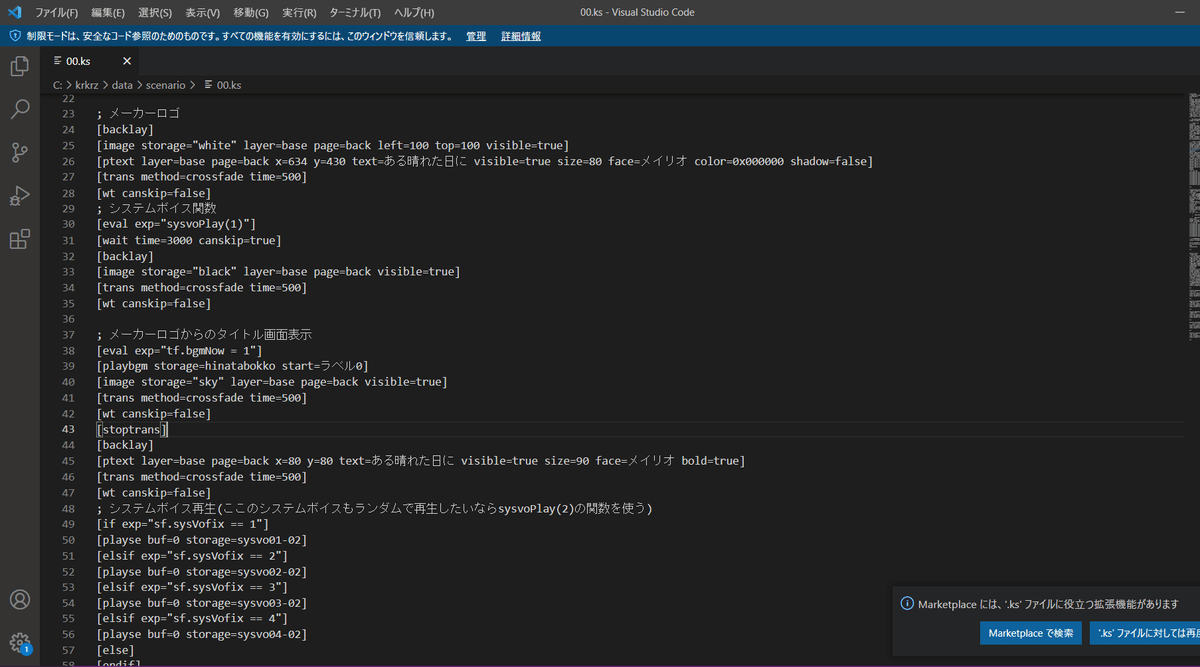
Task: Open the 表示(V) menu
Action: point(203,12)
